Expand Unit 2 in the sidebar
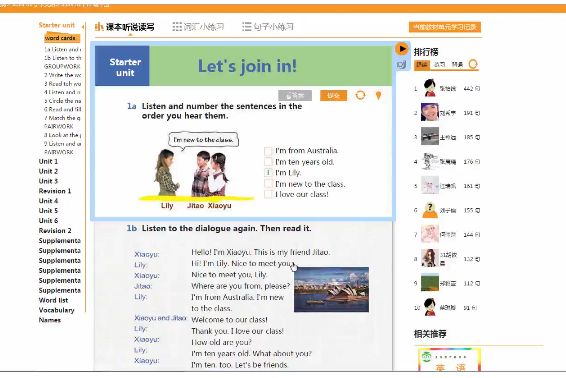 point(48,171)
